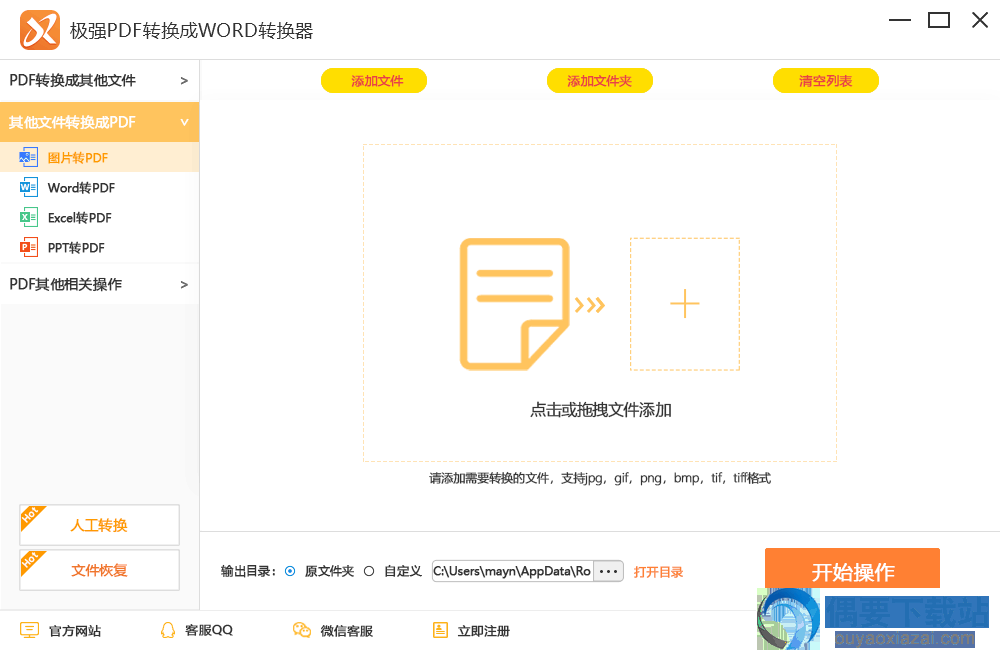Click the register now icon
1000x650 pixels.
440,630
